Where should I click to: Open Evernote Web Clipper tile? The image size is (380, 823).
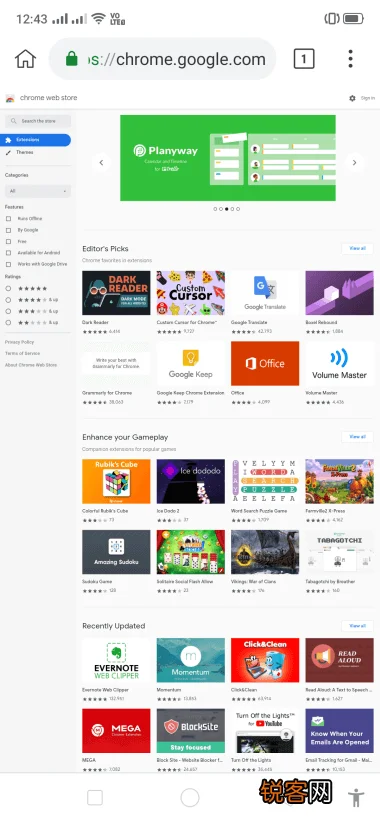[116, 660]
